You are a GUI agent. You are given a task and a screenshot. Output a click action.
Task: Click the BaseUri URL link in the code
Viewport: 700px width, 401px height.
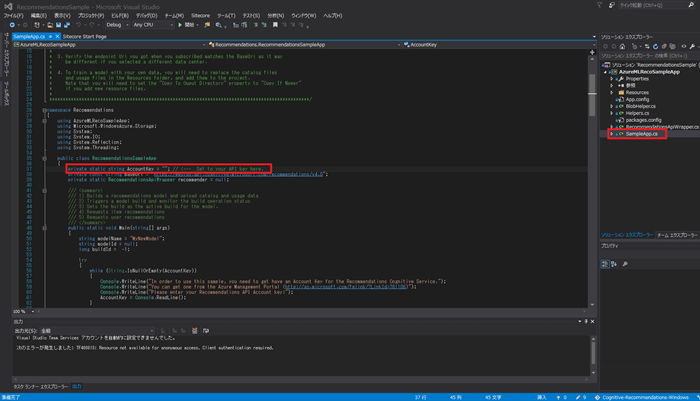(x=238, y=175)
